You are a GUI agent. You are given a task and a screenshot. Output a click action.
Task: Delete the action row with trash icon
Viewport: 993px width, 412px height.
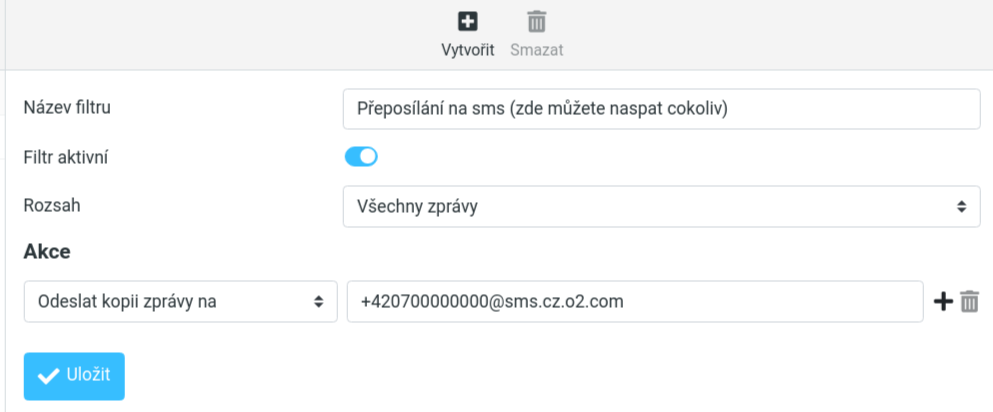pos(969,301)
